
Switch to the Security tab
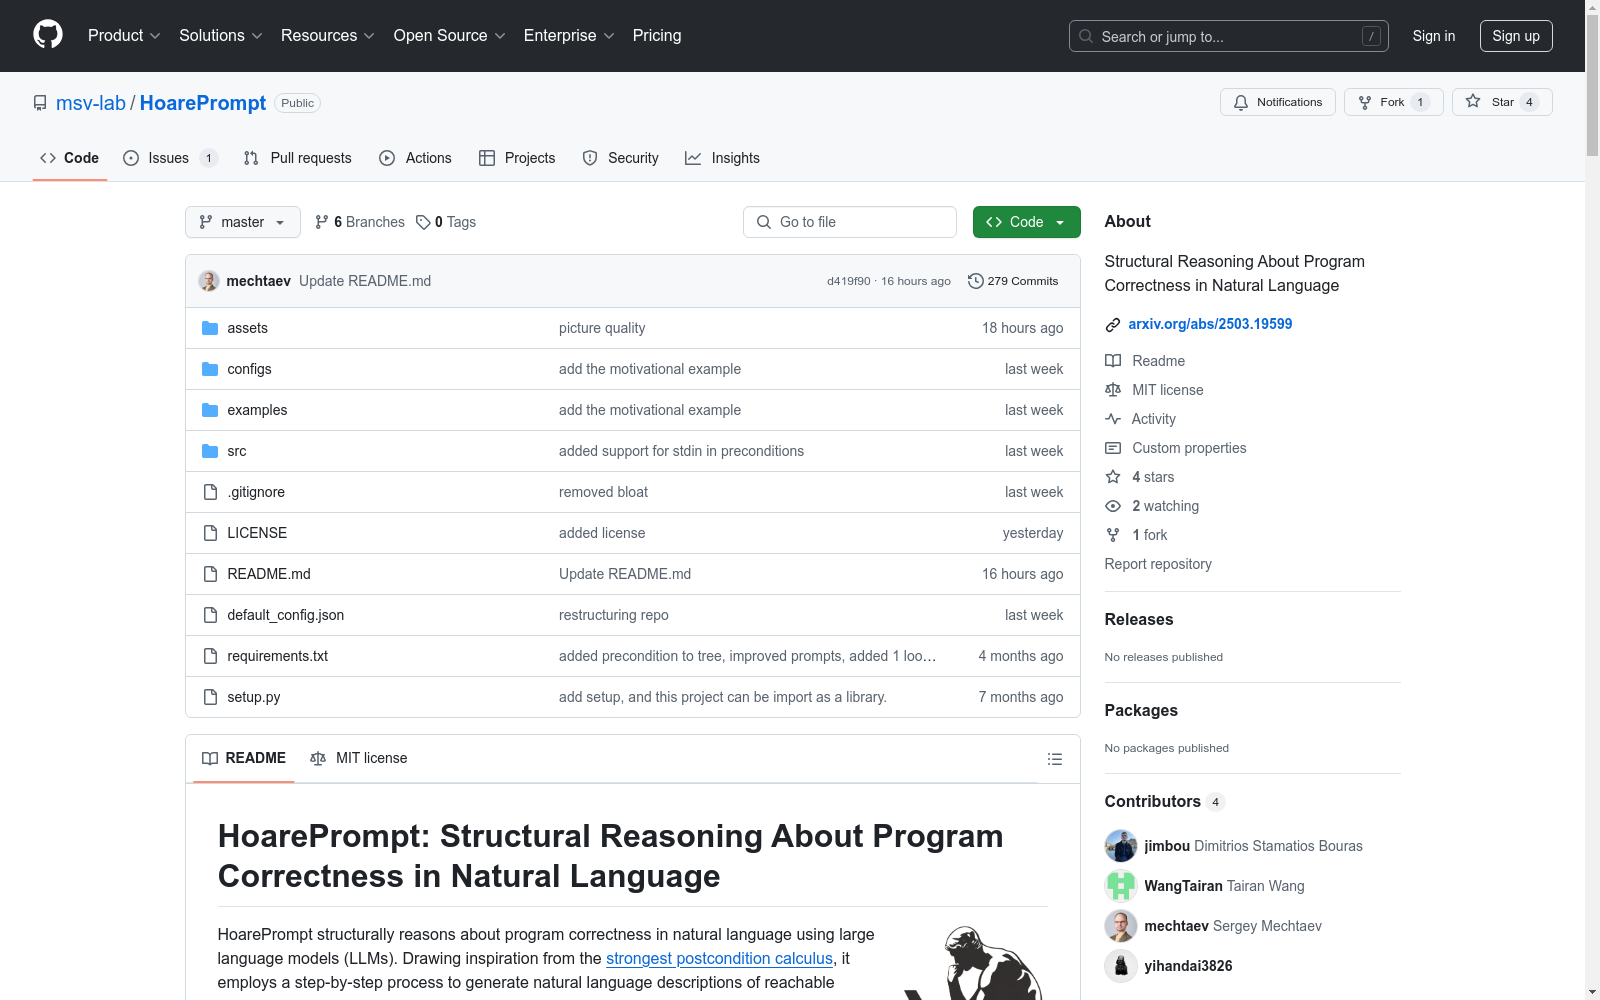[621, 158]
